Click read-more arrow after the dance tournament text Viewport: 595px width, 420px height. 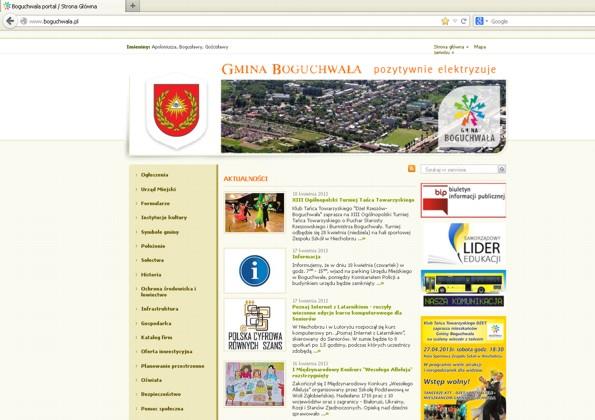click(x=362, y=239)
